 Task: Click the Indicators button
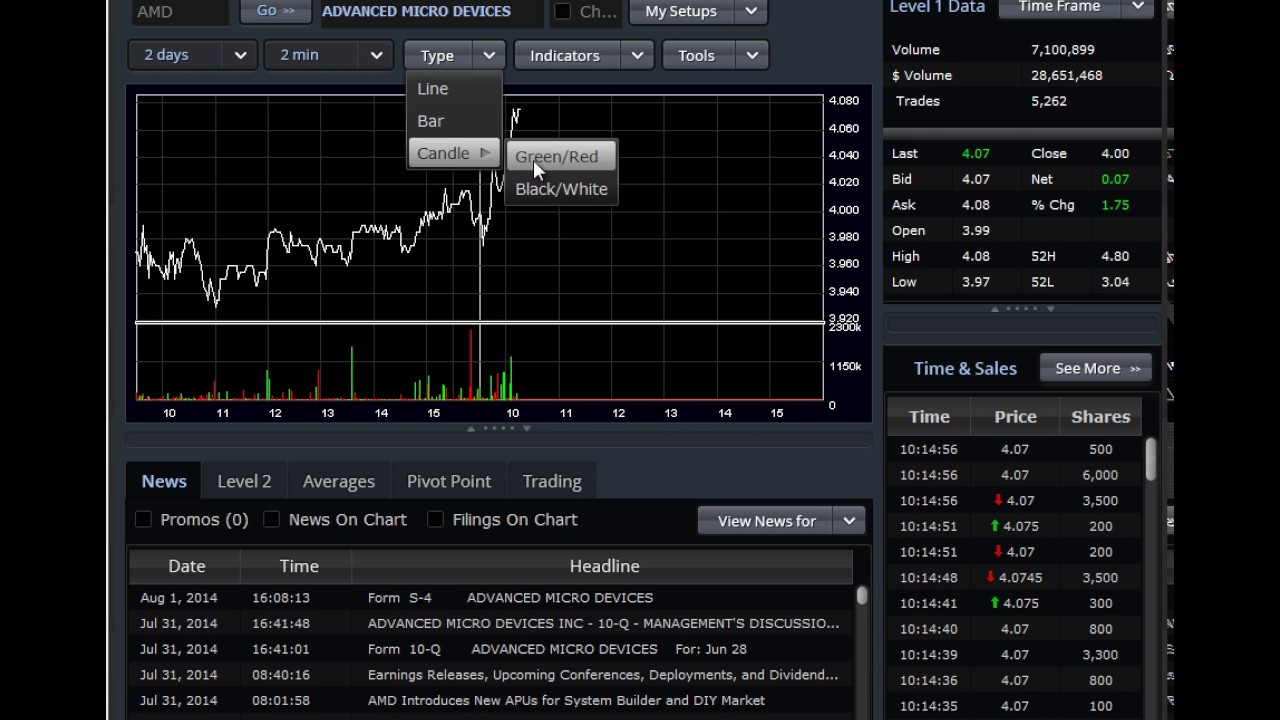pos(565,56)
